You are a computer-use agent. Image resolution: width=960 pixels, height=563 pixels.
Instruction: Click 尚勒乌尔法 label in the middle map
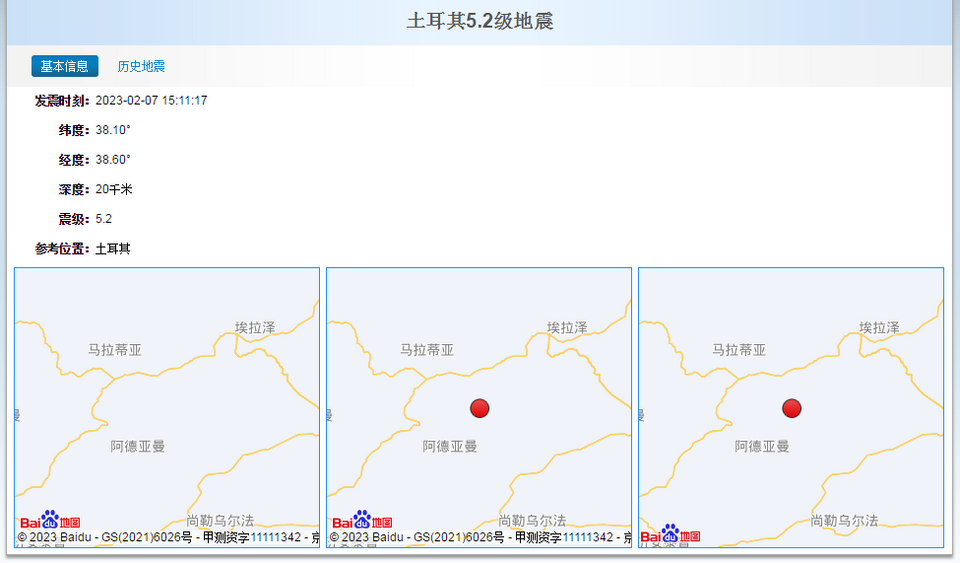(x=533, y=521)
